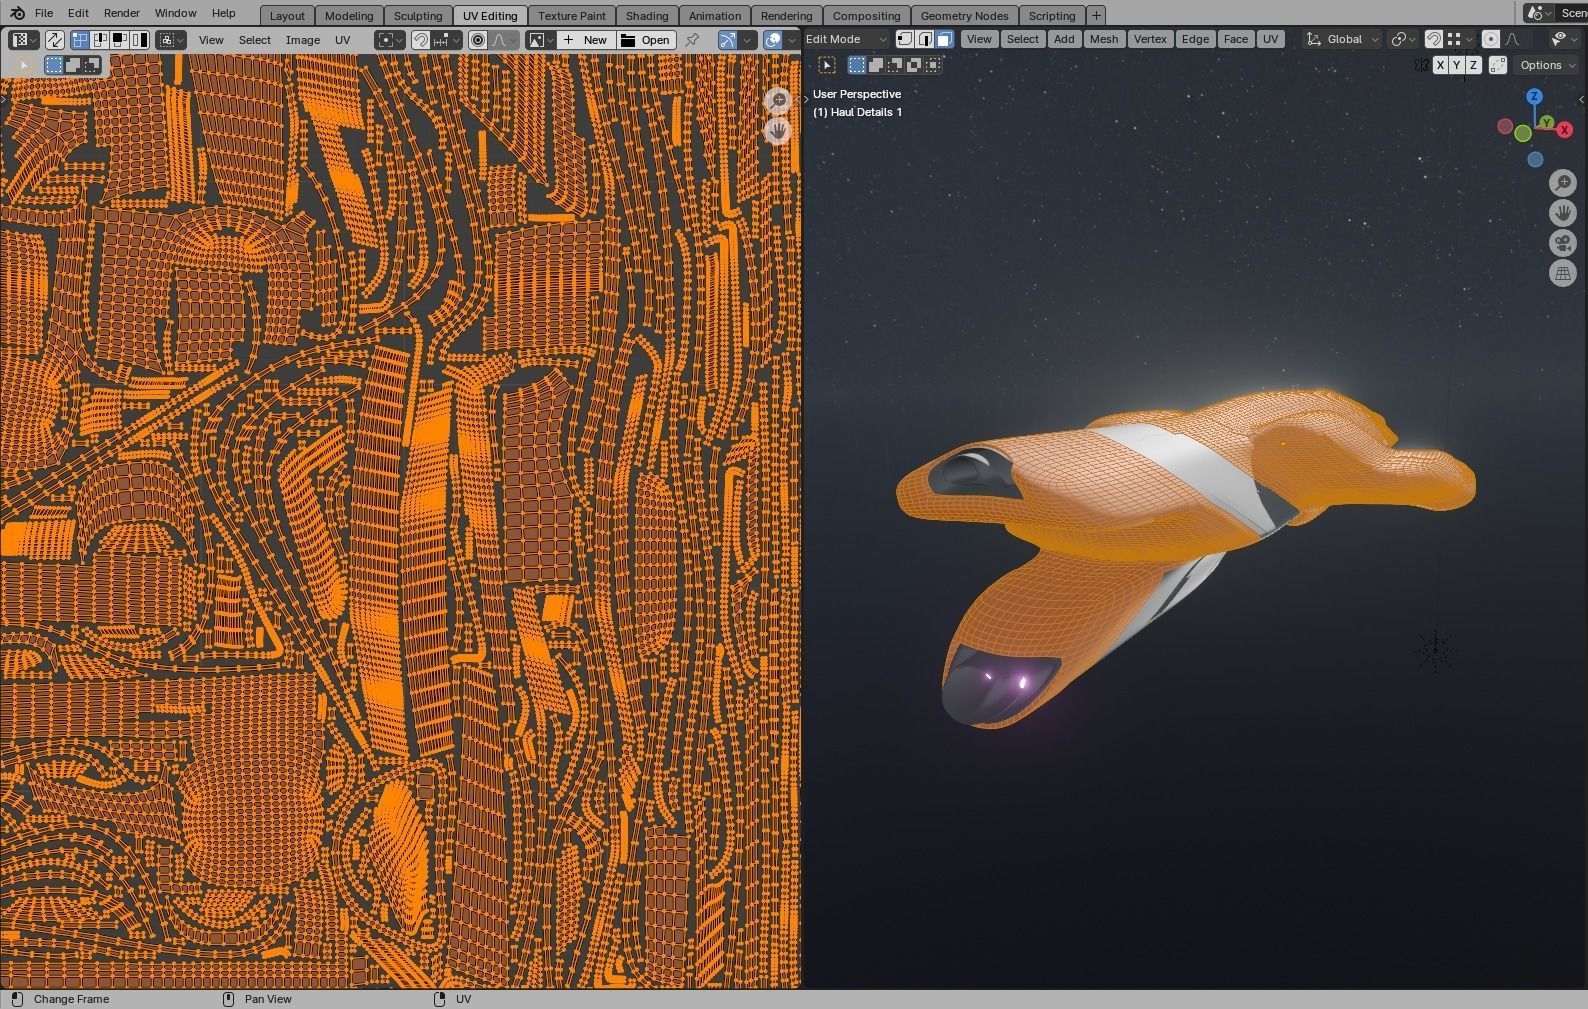Image resolution: width=1588 pixels, height=1009 pixels.
Task: Switch perspective/orthographic with grid icon
Action: (x=1563, y=273)
